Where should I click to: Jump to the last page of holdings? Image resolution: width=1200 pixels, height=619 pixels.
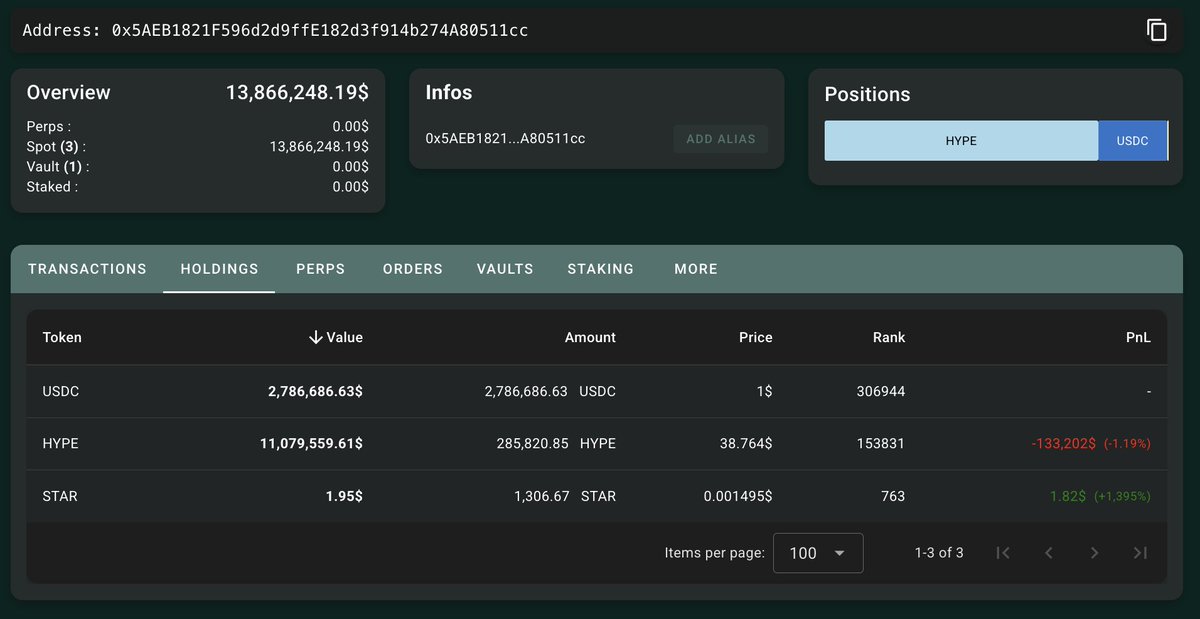tap(1140, 553)
